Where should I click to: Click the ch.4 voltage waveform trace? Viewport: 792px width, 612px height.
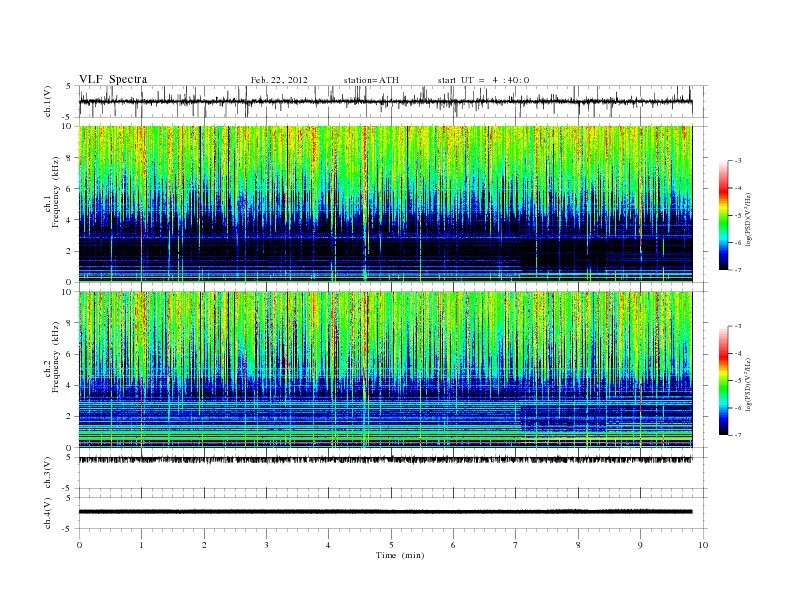pyautogui.click(x=385, y=512)
